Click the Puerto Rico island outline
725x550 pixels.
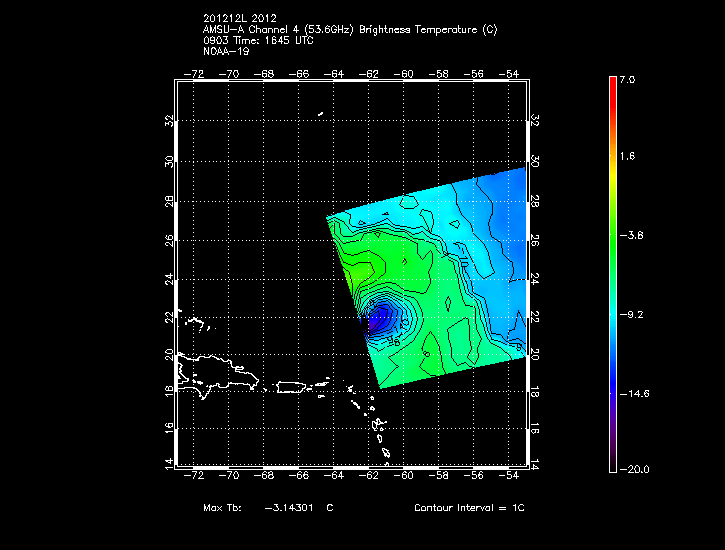290,387
